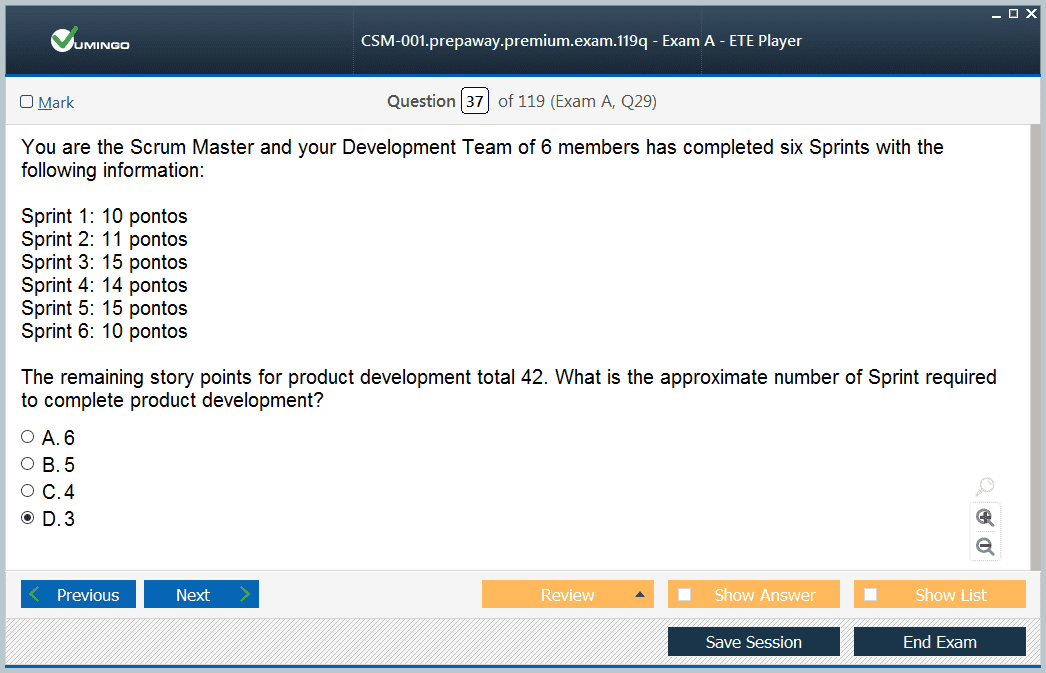This screenshot has height=673, width=1046.
Task: Click the right arrow on Next button
Action: (x=244, y=595)
